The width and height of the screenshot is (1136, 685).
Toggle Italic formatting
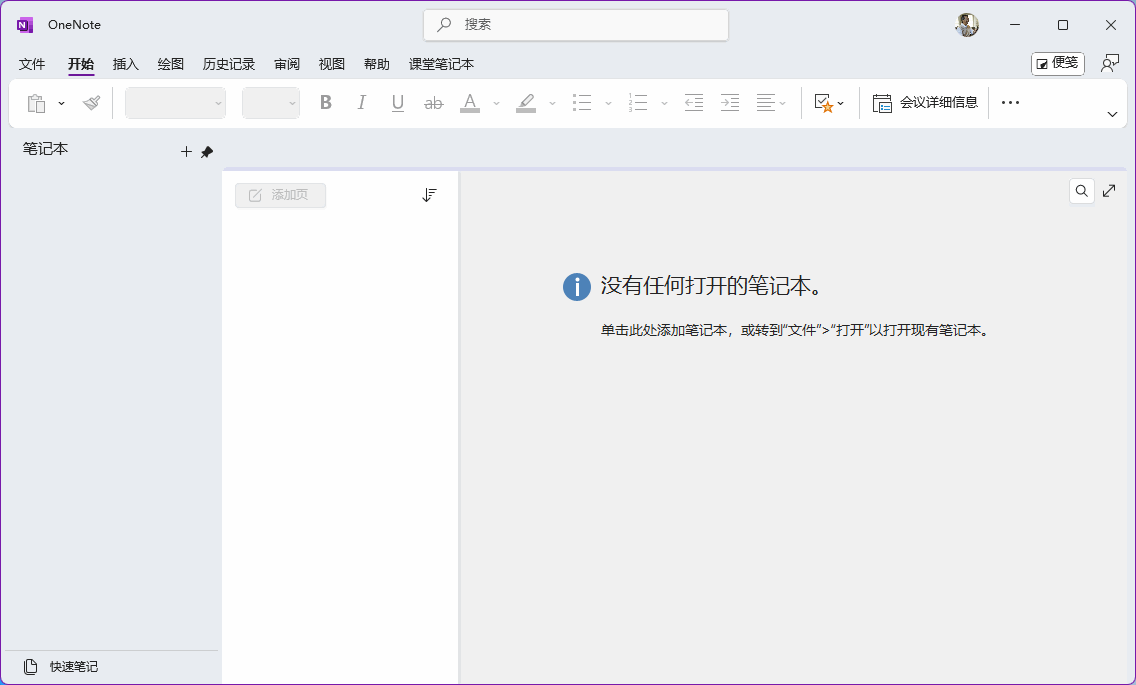(362, 103)
